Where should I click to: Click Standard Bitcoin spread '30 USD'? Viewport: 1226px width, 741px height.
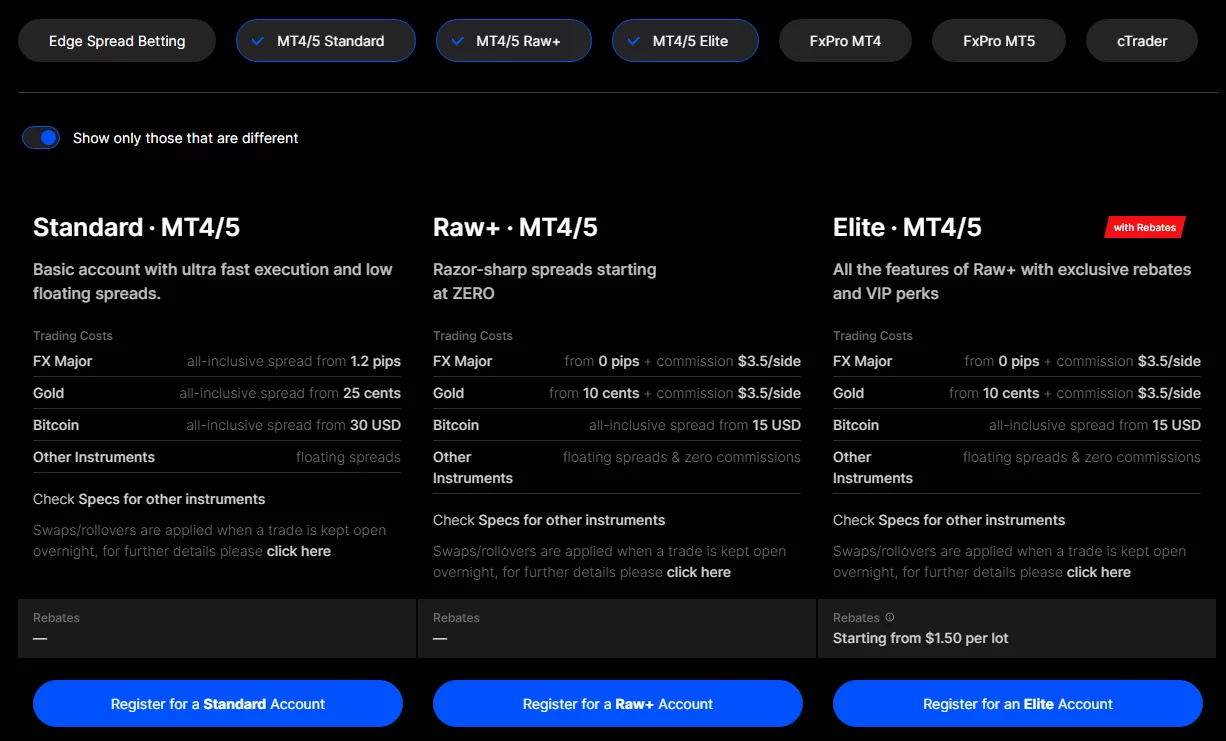tap(375, 425)
